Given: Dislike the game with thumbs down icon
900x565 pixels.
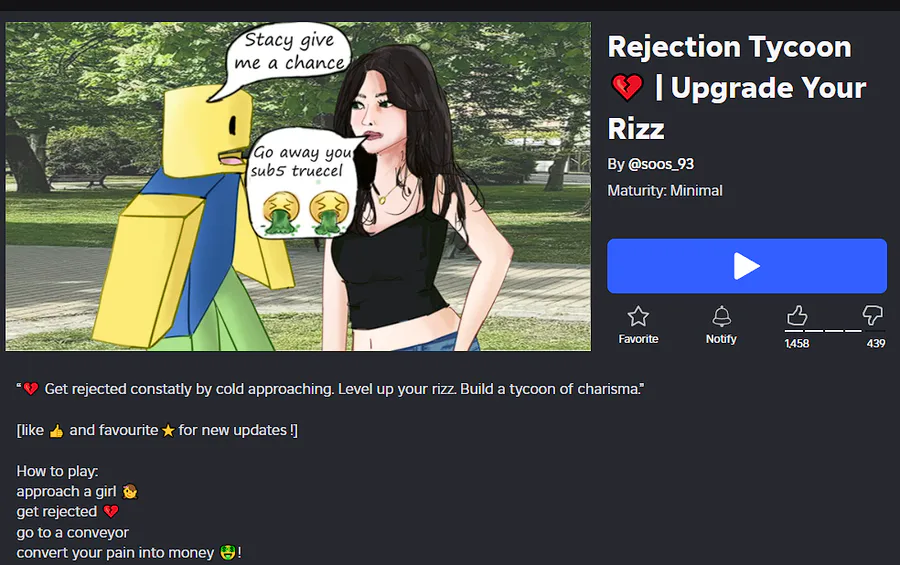Looking at the screenshot, I should pos(872,315).
